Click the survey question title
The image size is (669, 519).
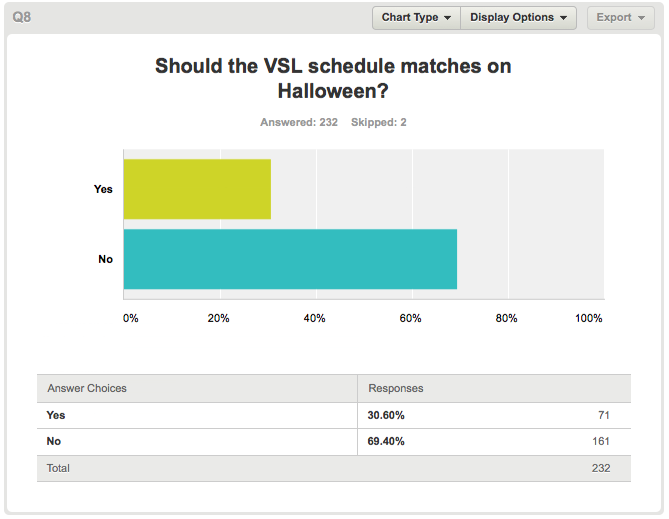click(x=333, y=78)
